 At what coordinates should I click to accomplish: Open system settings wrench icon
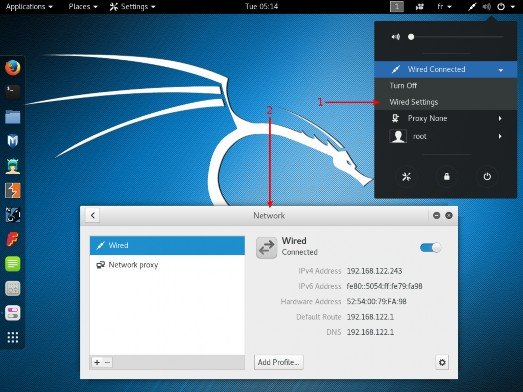406,176
